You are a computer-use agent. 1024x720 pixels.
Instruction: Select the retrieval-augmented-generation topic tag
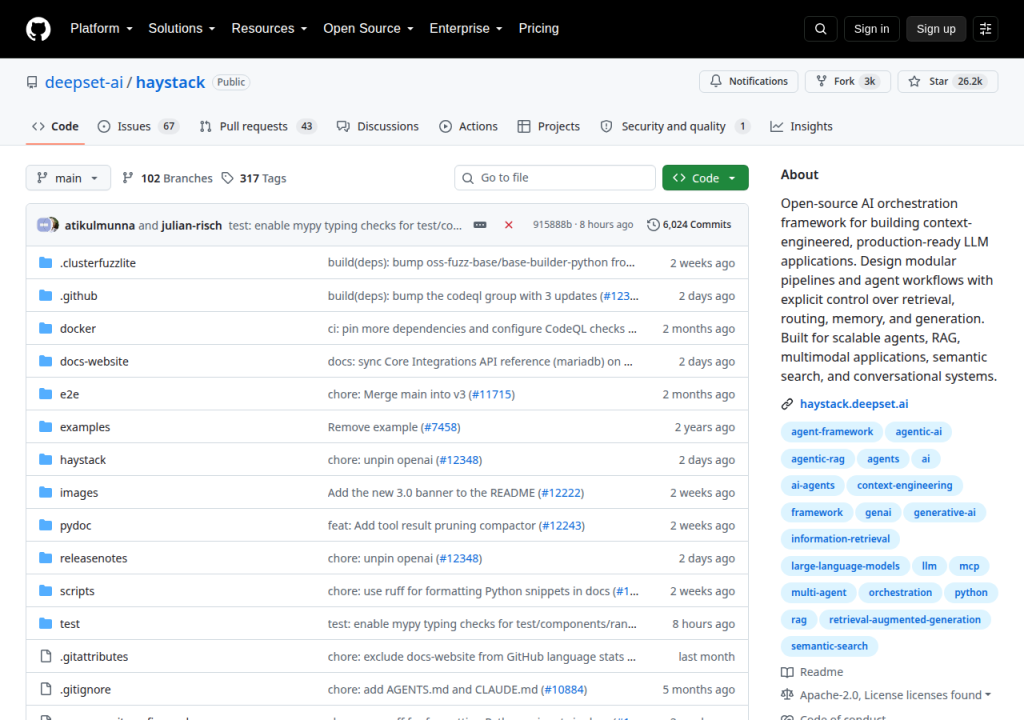click(904, 619)
